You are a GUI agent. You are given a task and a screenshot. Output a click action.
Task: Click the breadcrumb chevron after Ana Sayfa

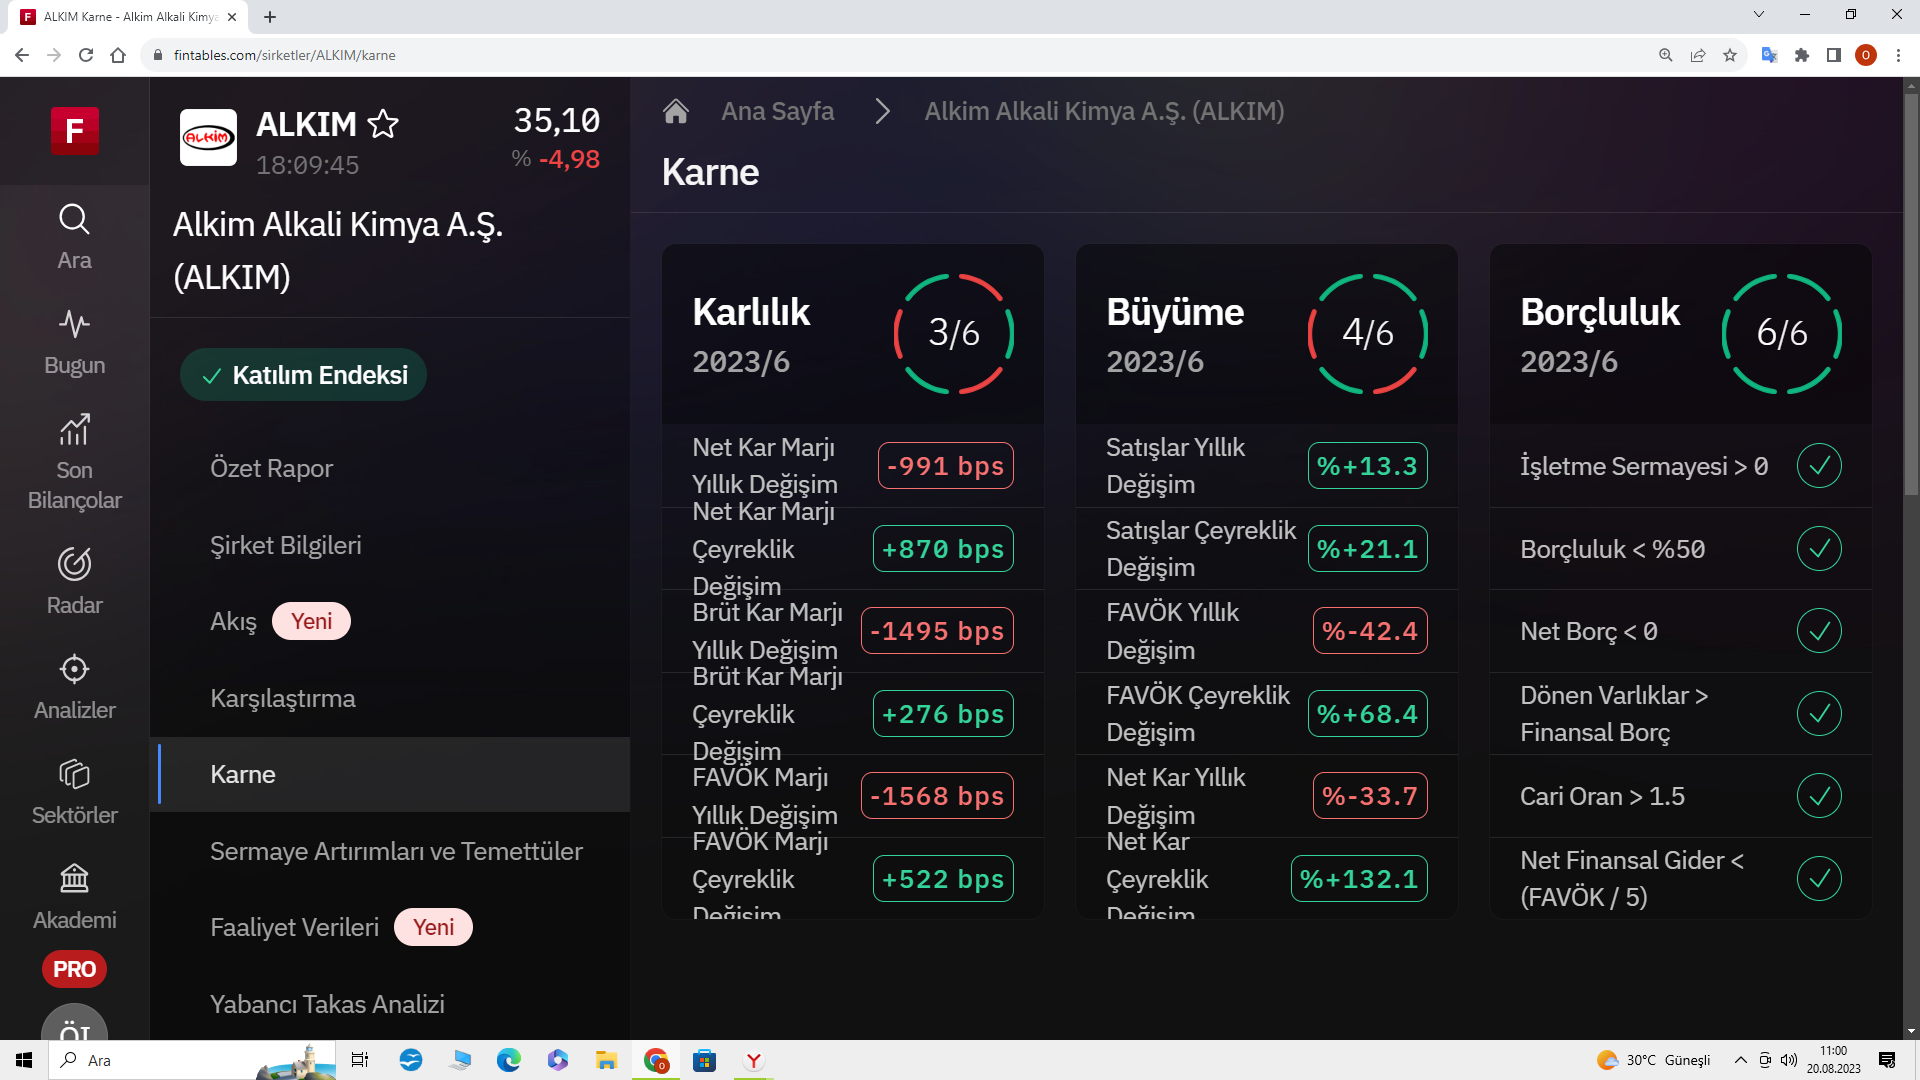882,111
